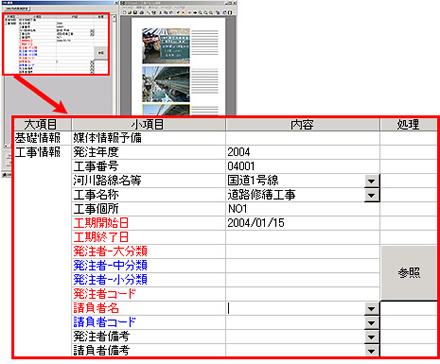The height and width of the screenshot is (364, 440).
Task: Click the 処理 column header
Action: pyautogui.click(x=408, y=124)
